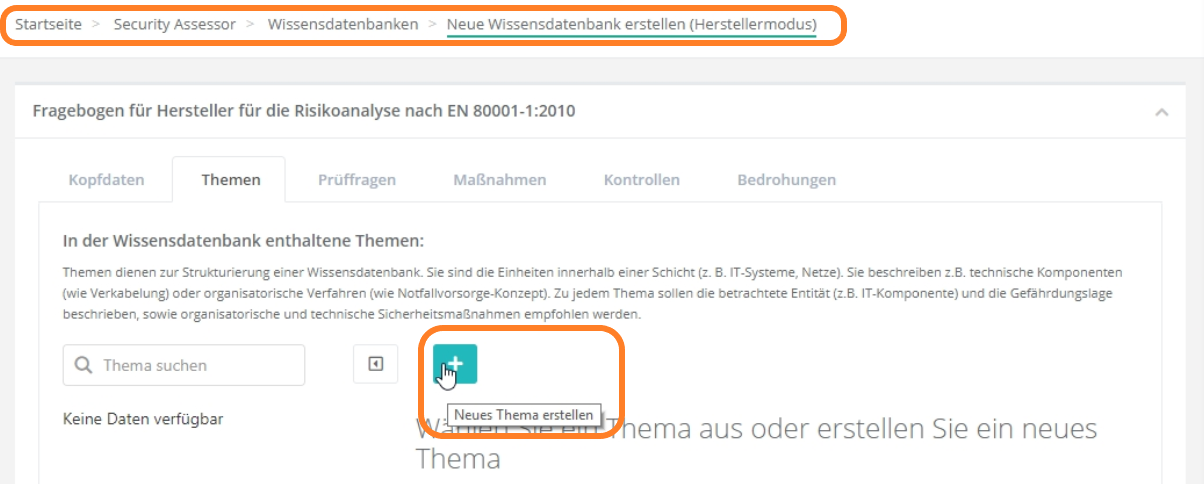Show the Kontrollen tab
The image size is (1204, 484).
tap(641, 180)
